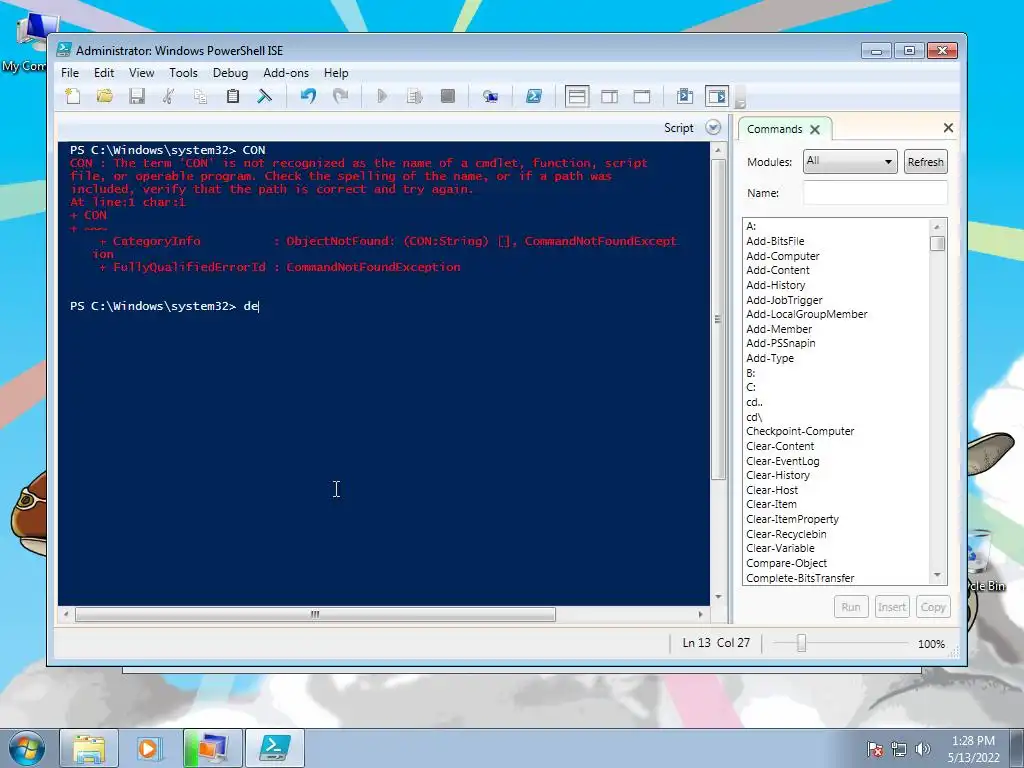This screenshot has height=768, width=1024.
Task: Select Checkpoint-Computer in command list
Action: pos(800,431)
